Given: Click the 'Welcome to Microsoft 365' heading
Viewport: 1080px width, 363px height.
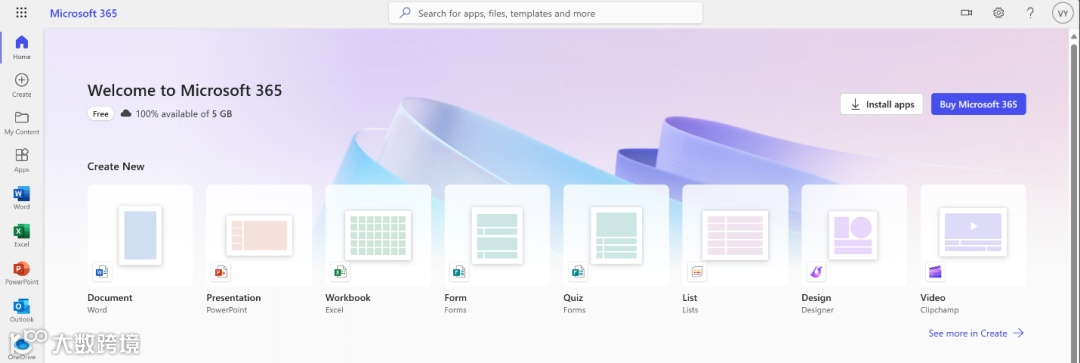Looking at the screenshot, I should (x=185, y=90).
